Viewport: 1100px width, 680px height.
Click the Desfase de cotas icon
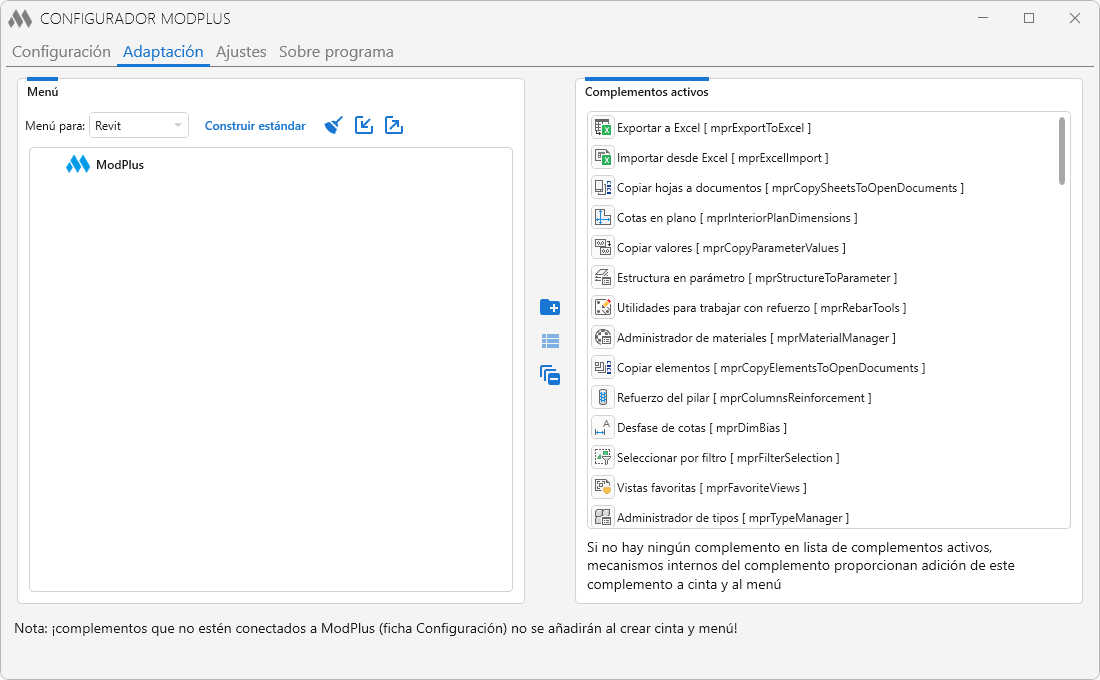(x=603, y=427)
